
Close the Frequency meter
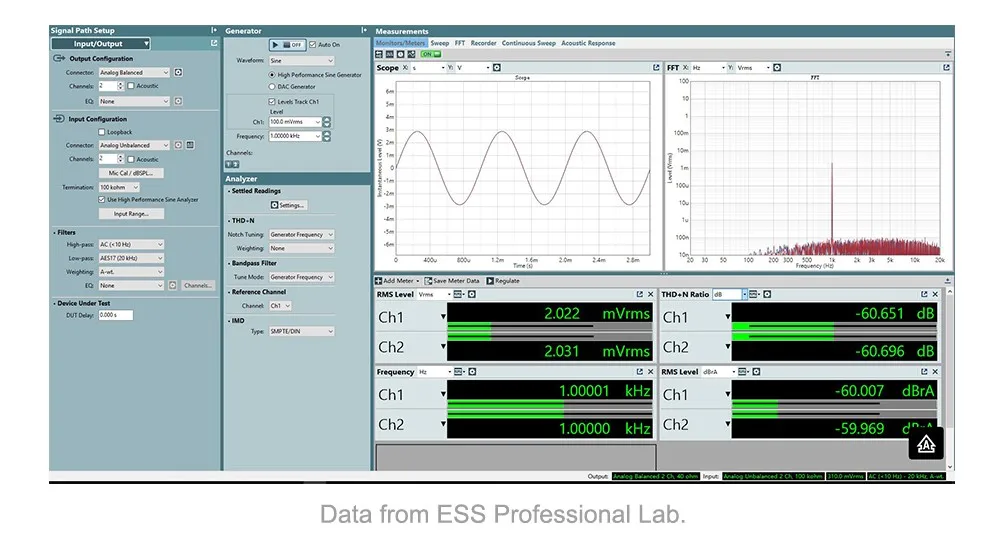pyautogui.click(x=650, y=372)
